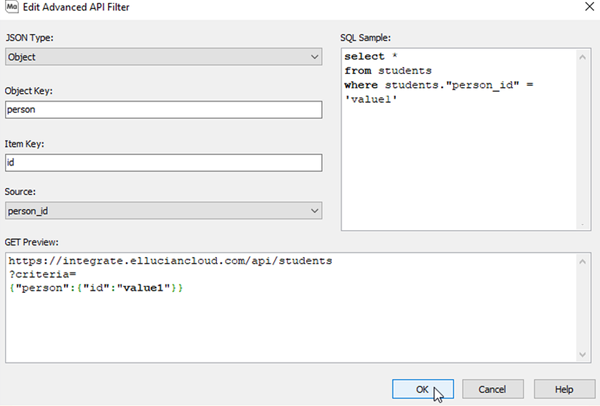This screenshot has height=406, width=600.
Task: Click the GET Preview scrollbar up arrow
Action: 582,262
